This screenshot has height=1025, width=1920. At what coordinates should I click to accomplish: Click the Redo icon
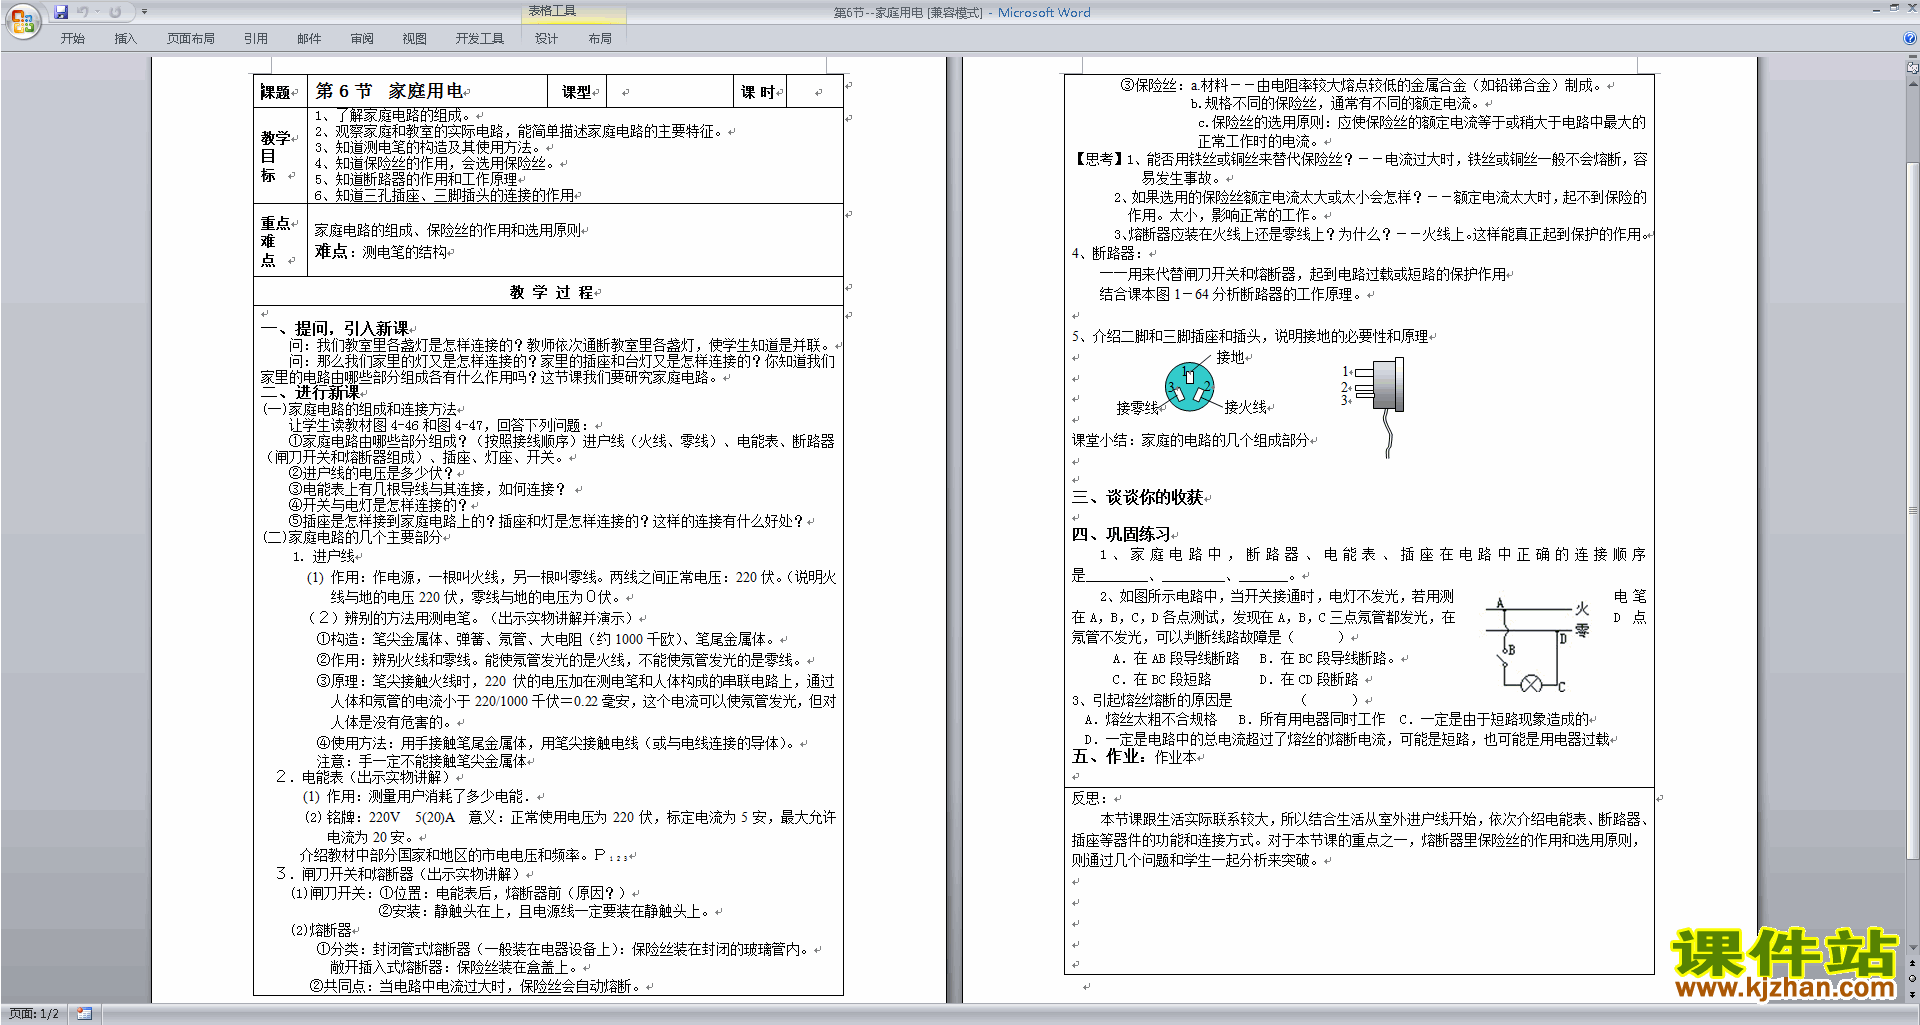[x=115, y=12]
